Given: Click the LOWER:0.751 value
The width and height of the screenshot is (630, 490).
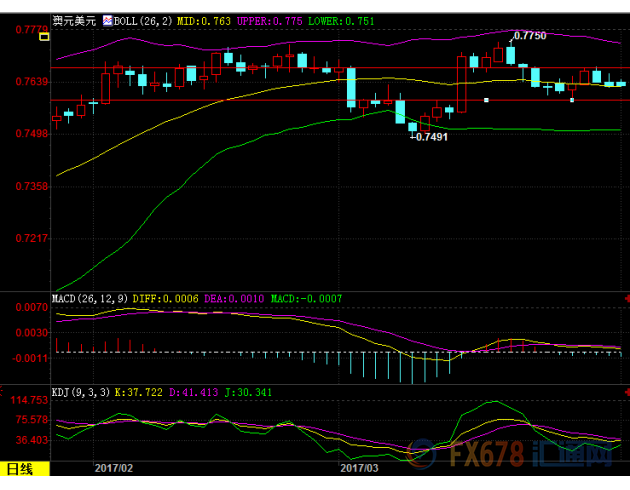Looking at the screenshot, I should [341, 21].
